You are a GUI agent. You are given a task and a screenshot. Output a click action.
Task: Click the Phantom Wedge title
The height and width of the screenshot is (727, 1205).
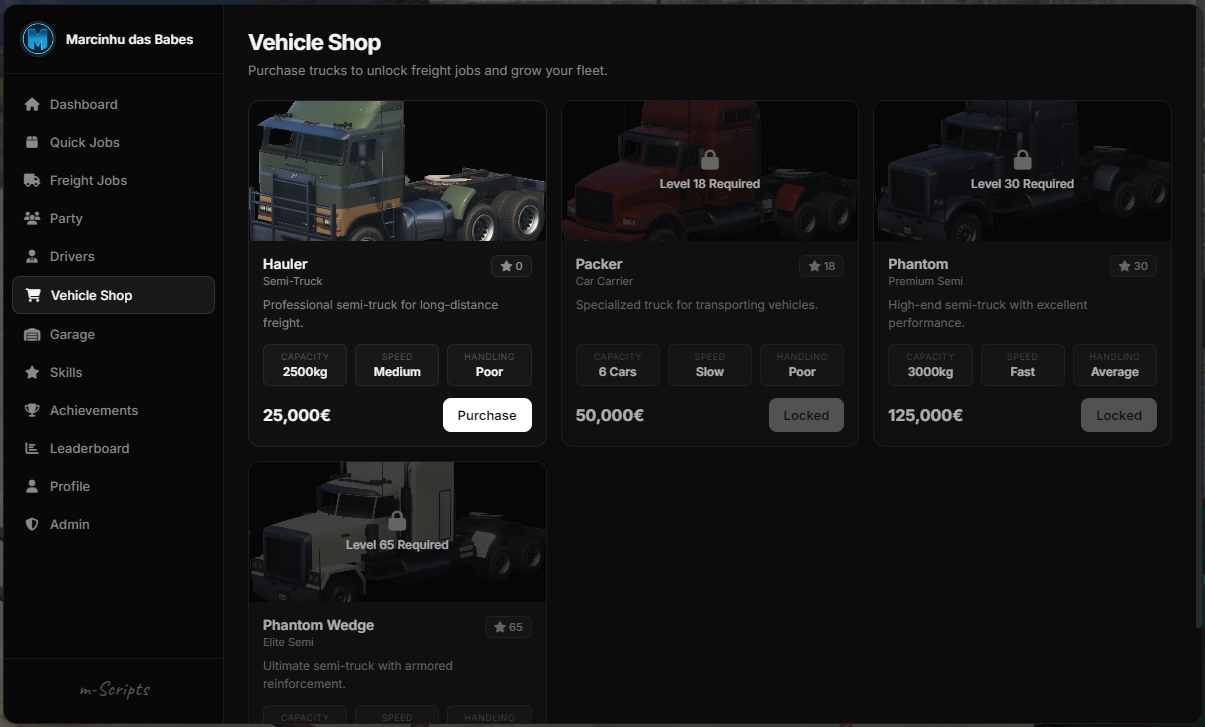318,625
